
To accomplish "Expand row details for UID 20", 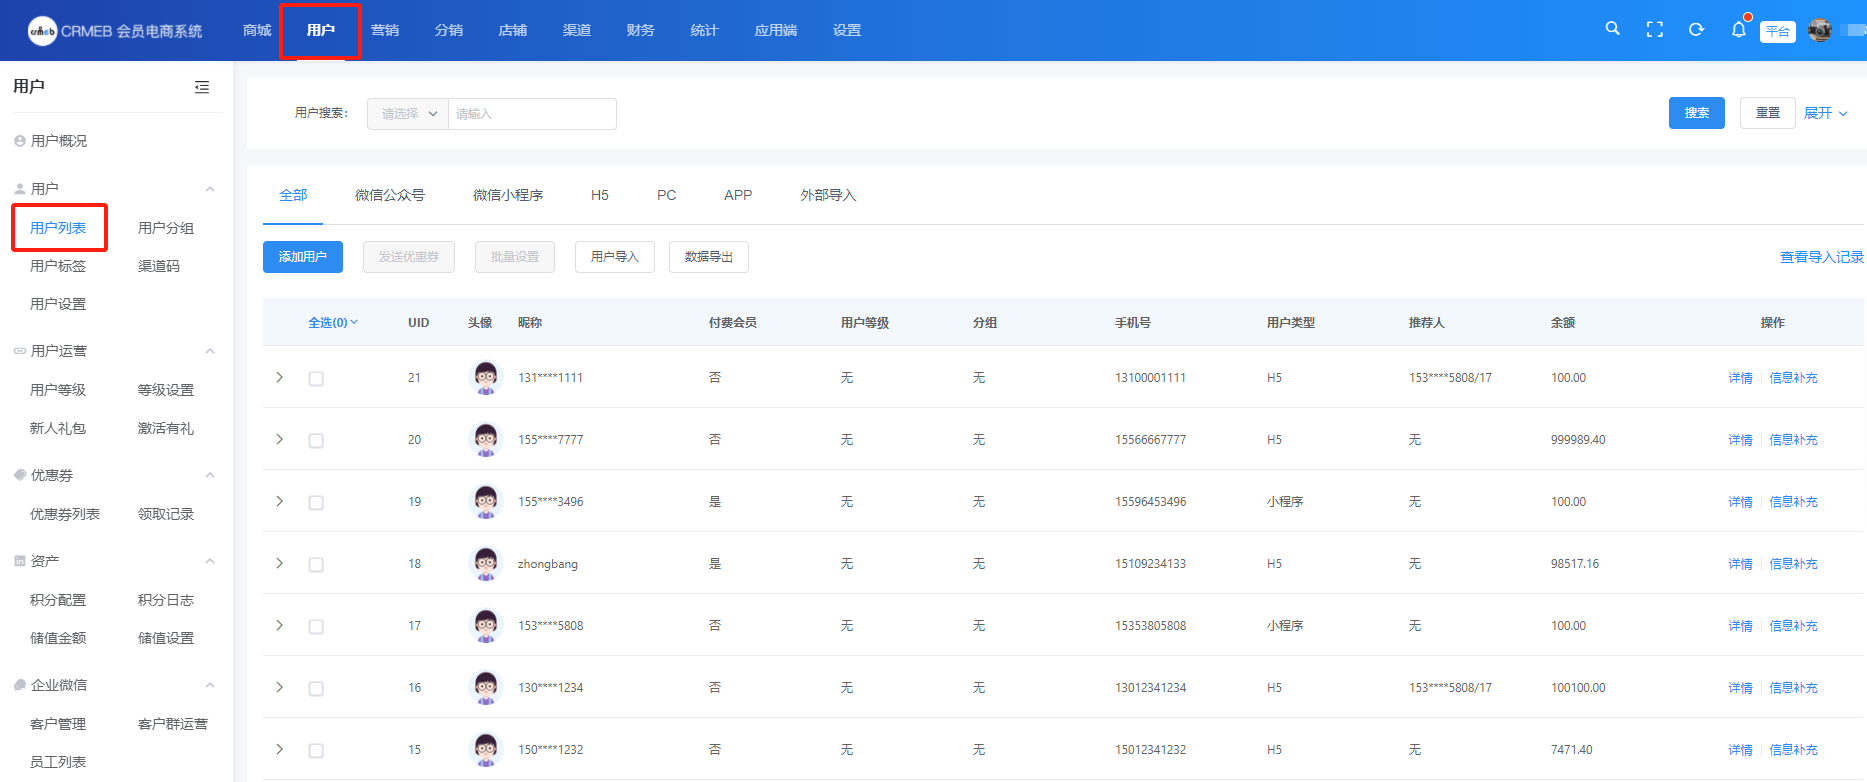I will coord(280,440).
